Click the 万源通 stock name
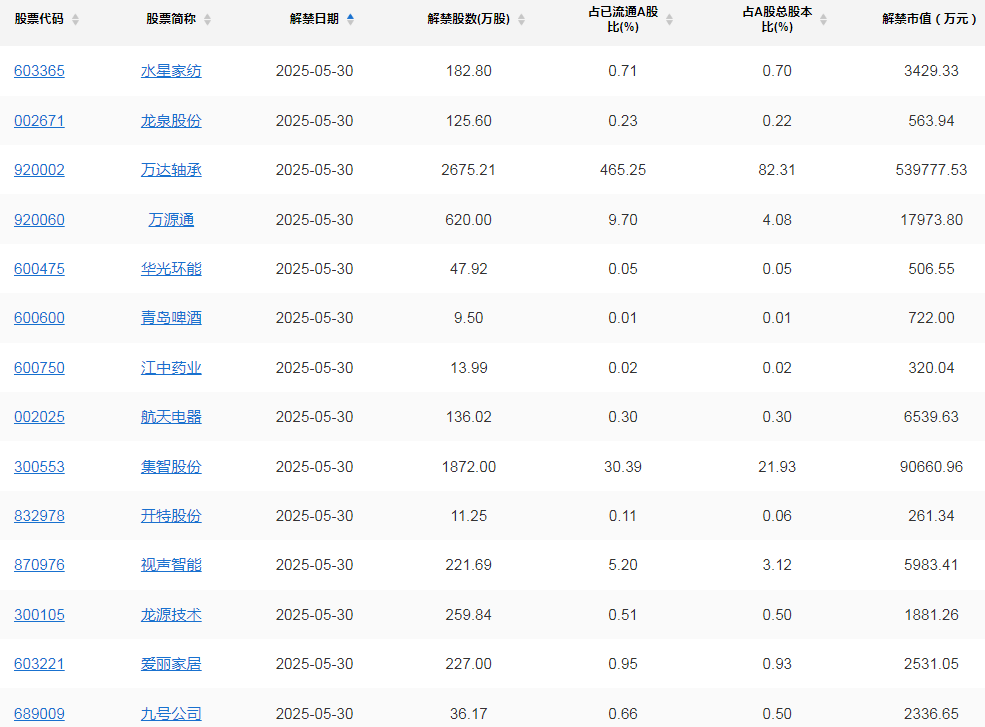This screenshot has width=985, height=727. pyautogui.click(x=171, y=220)
